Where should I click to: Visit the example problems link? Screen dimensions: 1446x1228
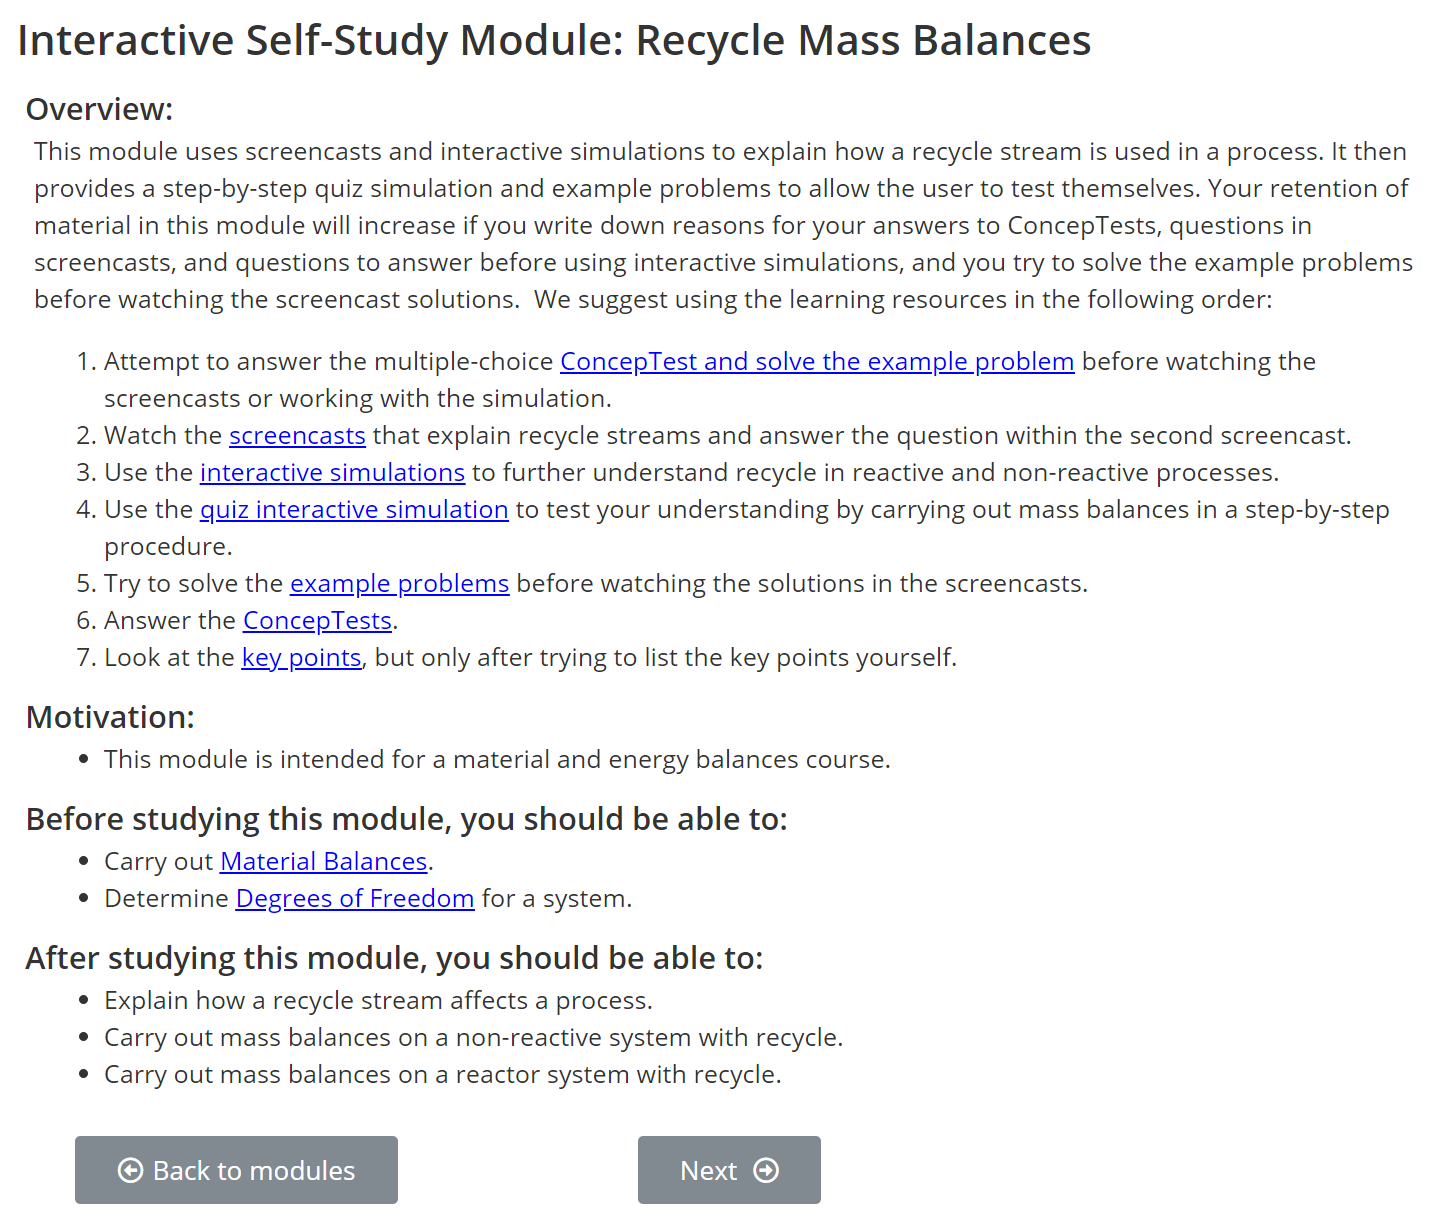pos(399,584)
